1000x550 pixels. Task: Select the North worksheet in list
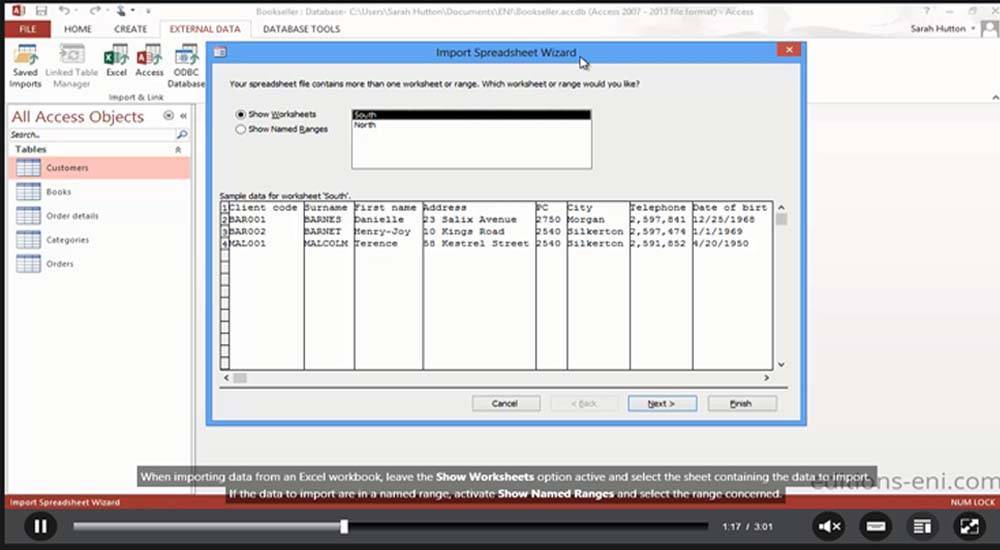coord(365,126)
